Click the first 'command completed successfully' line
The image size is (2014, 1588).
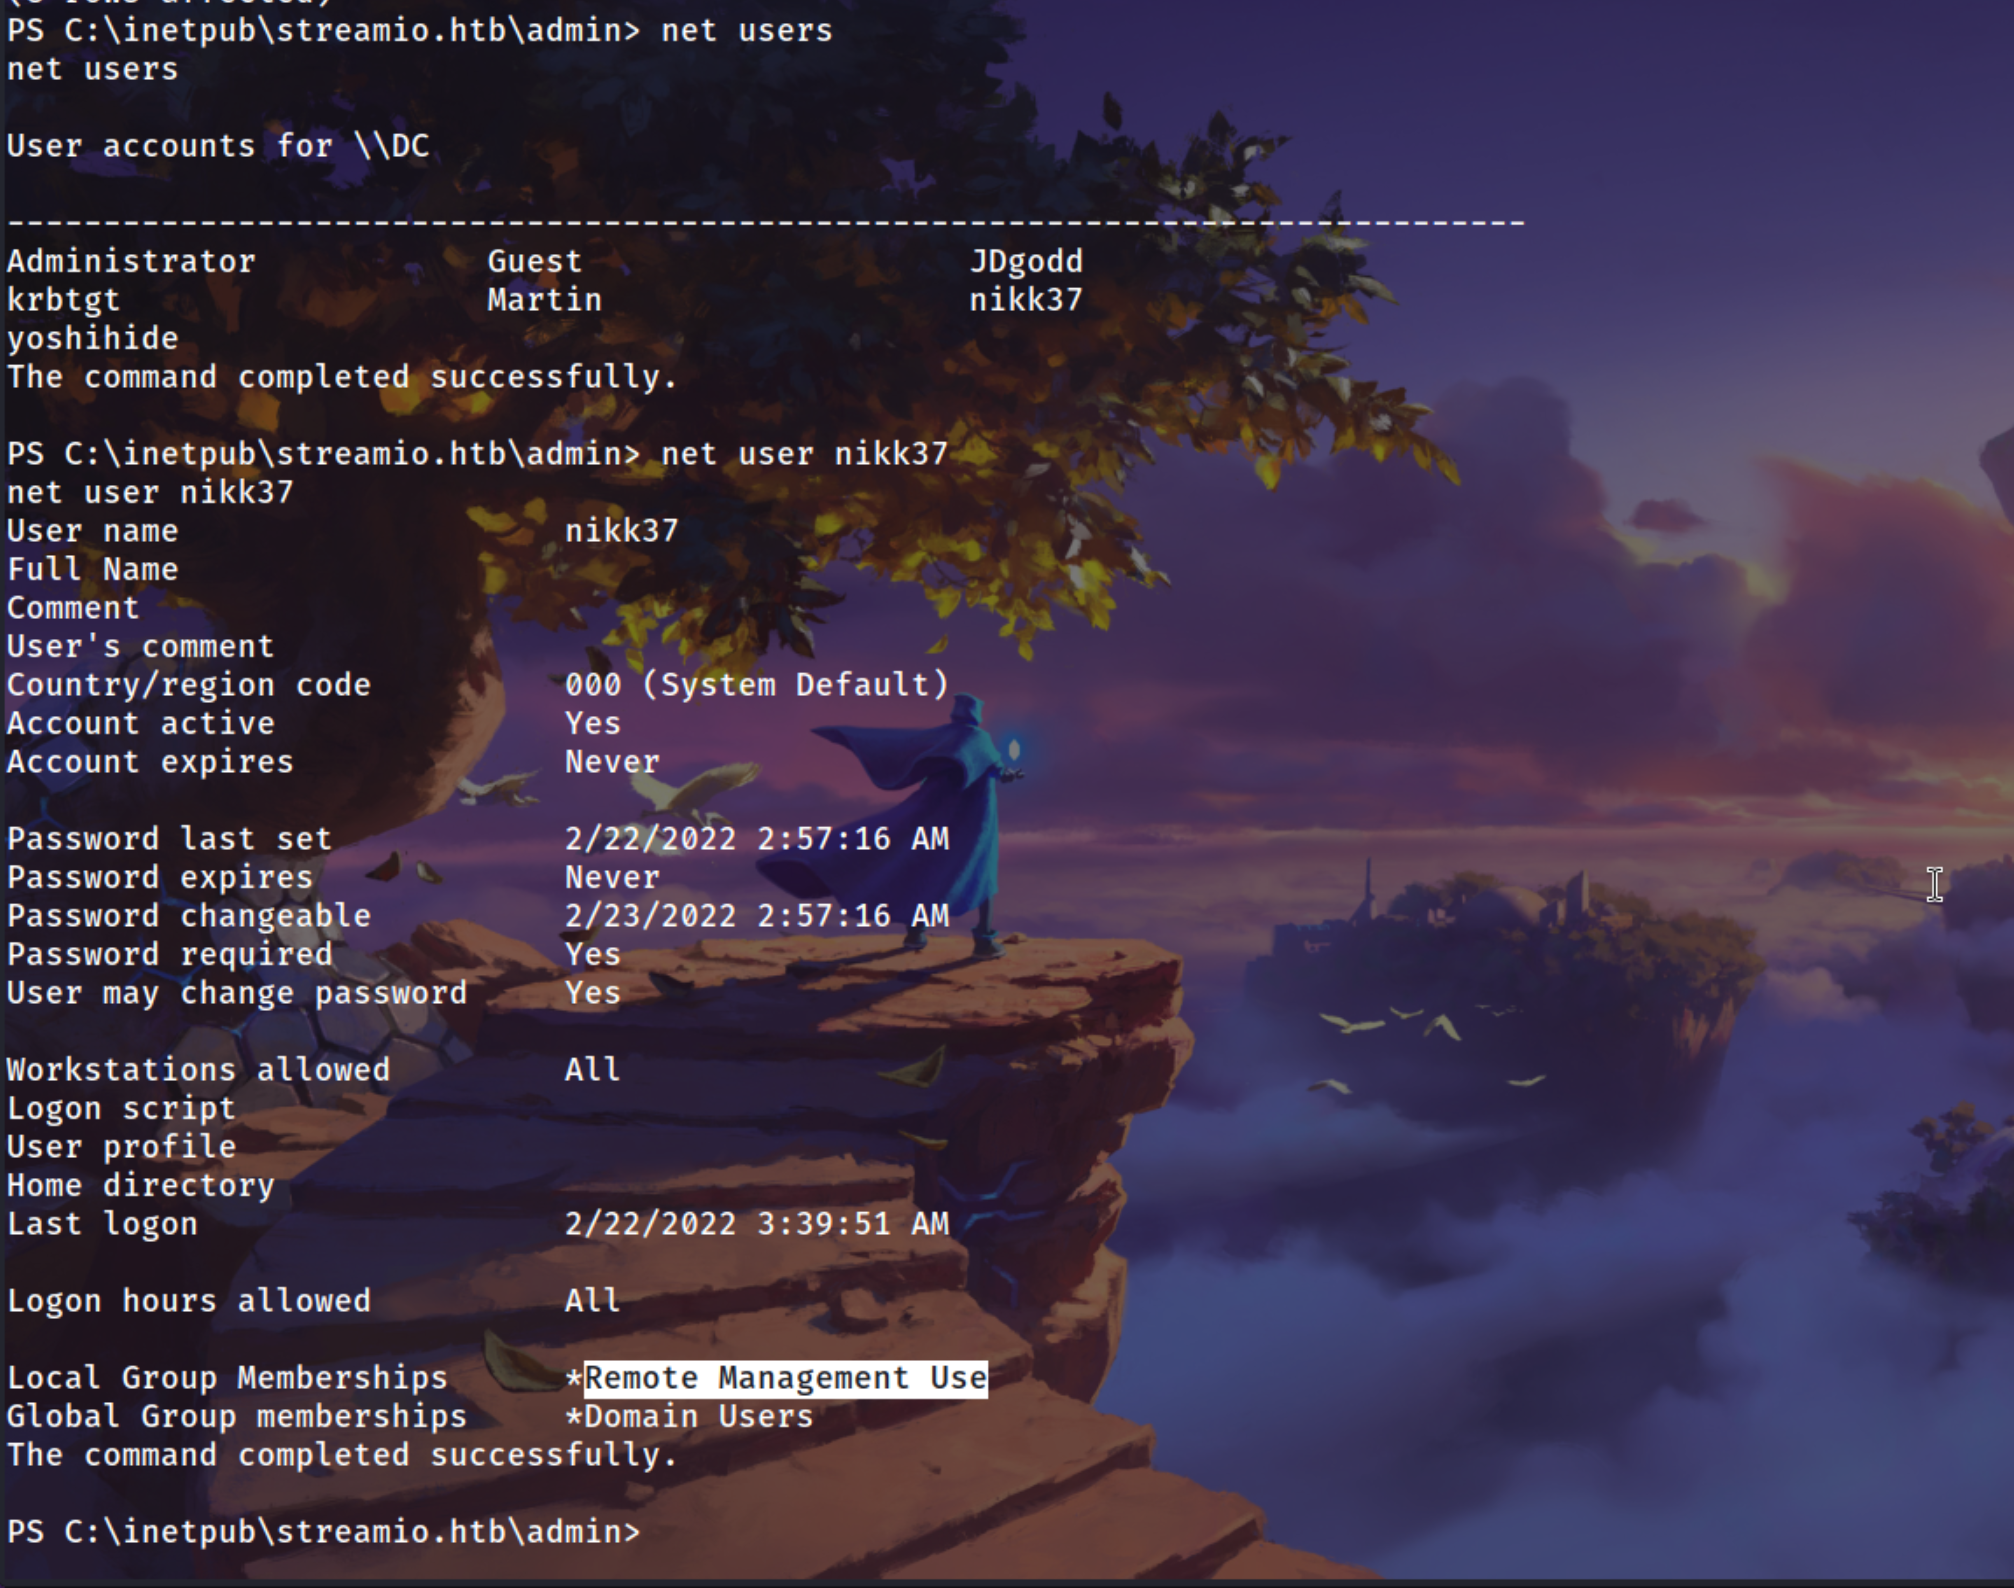coord(342,377)
